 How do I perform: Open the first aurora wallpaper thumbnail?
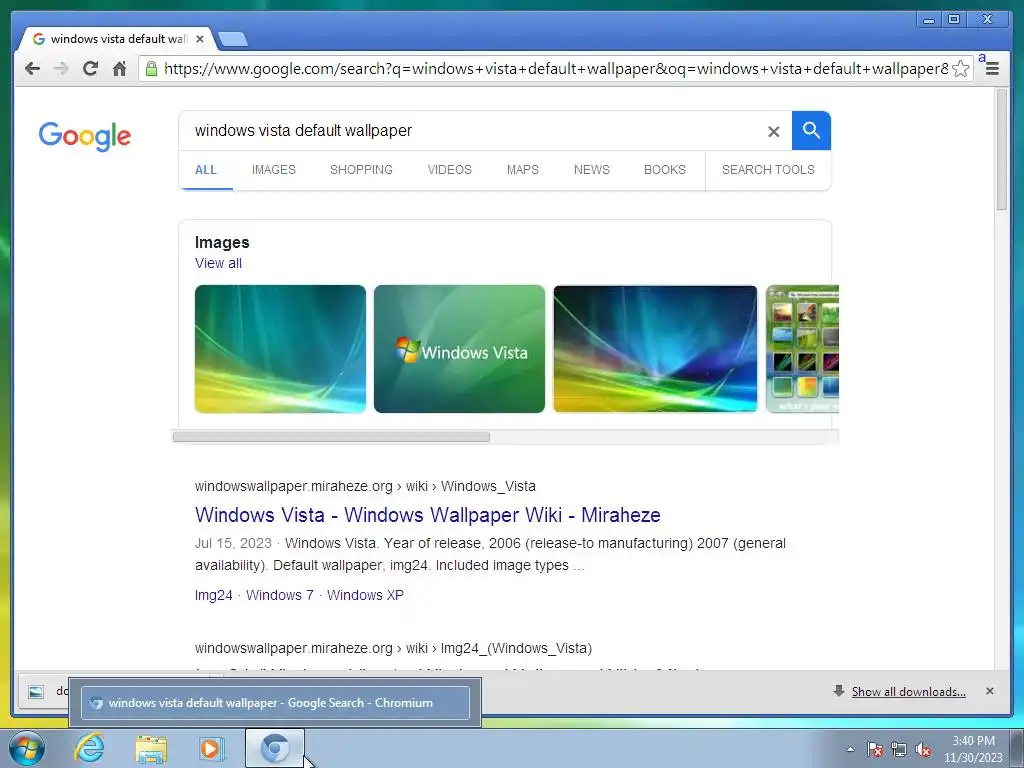coord(280,349)
